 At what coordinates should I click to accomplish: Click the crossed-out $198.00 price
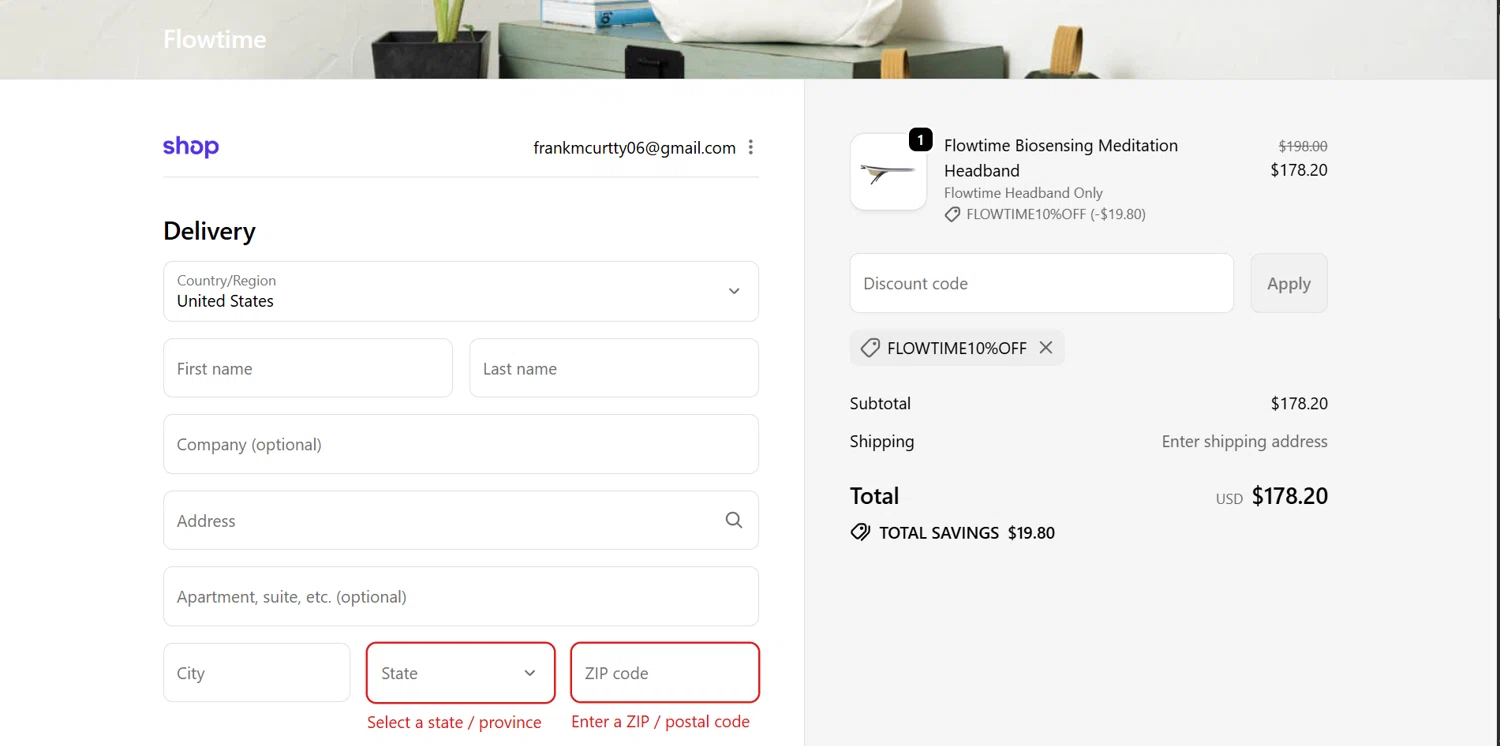[x=1303, y=146]
